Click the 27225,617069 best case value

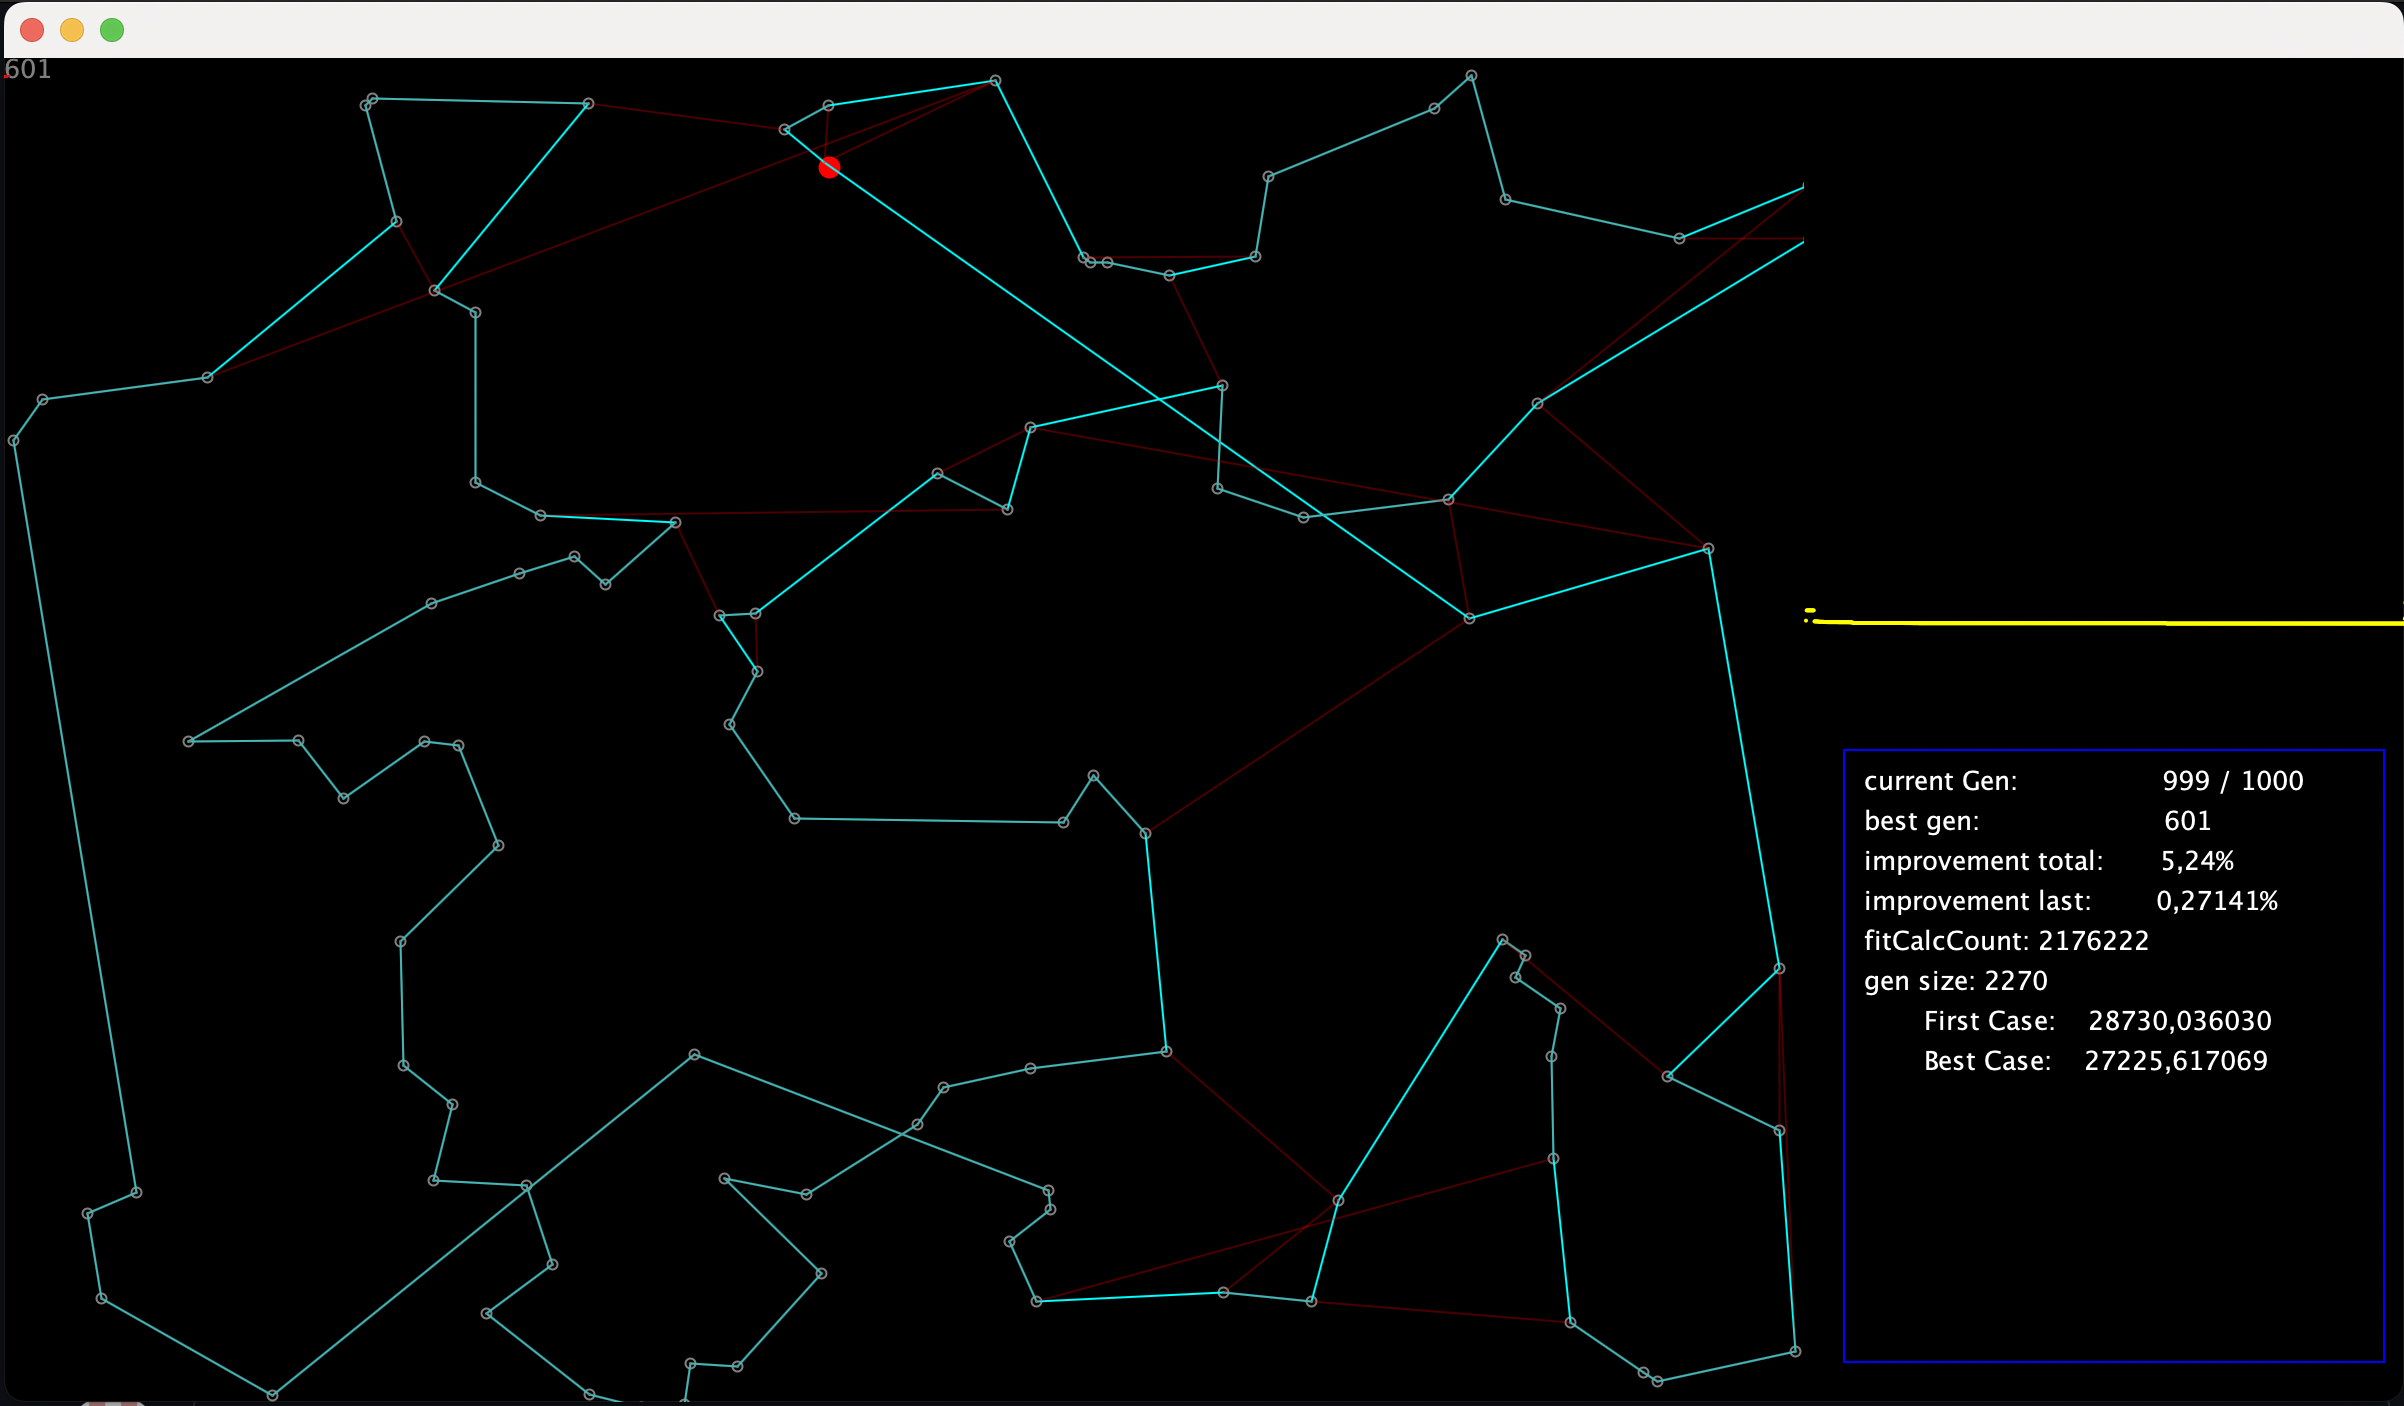click(x=2175, y=1061)
